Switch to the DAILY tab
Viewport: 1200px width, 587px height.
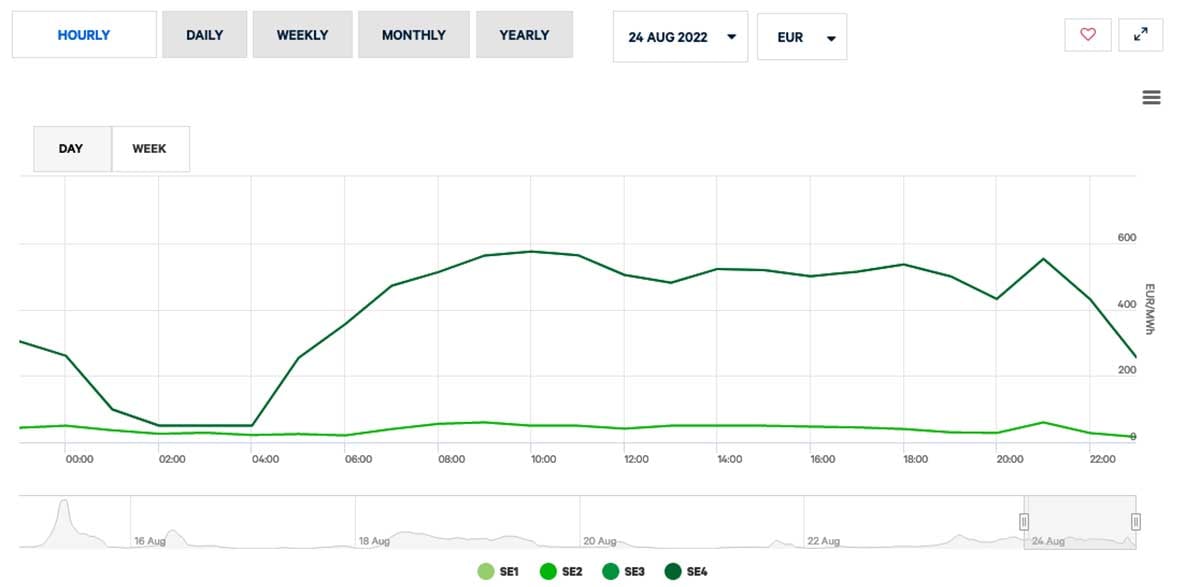[204, 35]
